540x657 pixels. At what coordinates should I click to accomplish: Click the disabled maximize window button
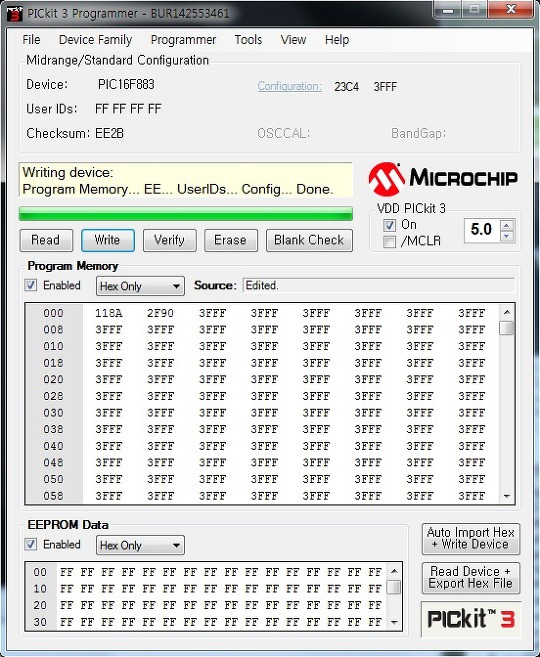point(474,10)
